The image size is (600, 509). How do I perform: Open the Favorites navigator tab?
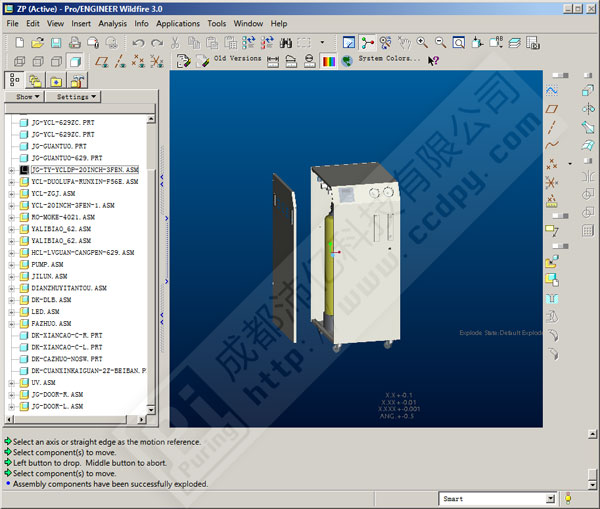point(56,81)
